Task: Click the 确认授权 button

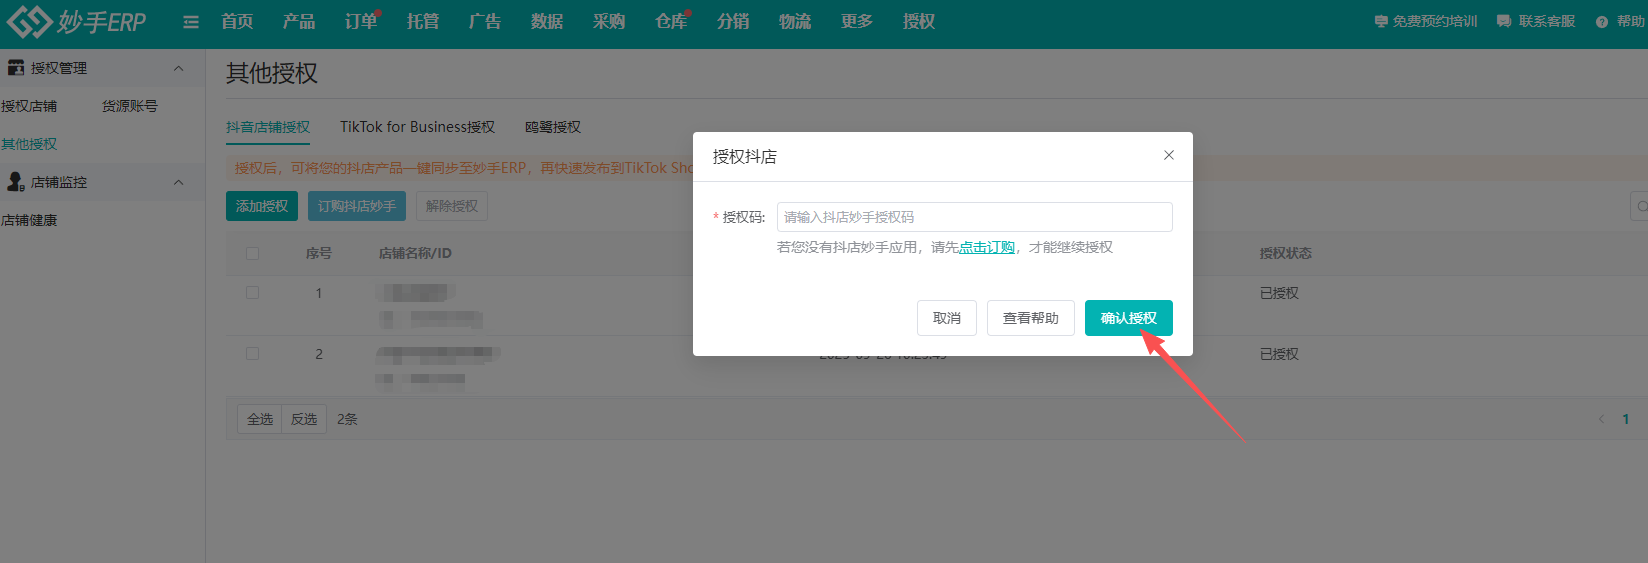Action: click(x=1129, y=318)
